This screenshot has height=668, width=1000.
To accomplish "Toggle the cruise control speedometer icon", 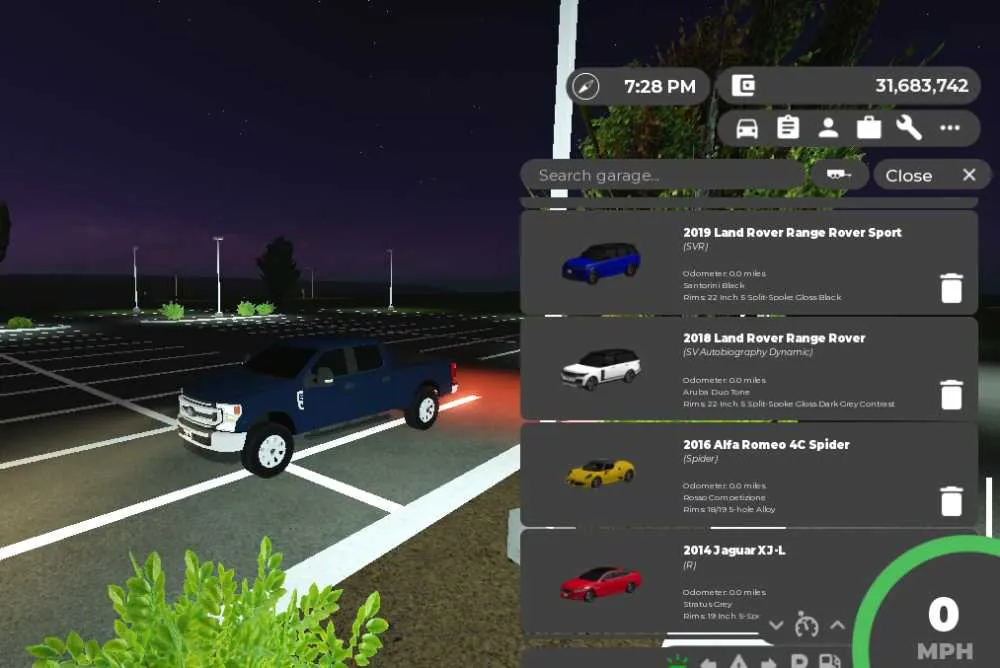I will coord(807,625).
